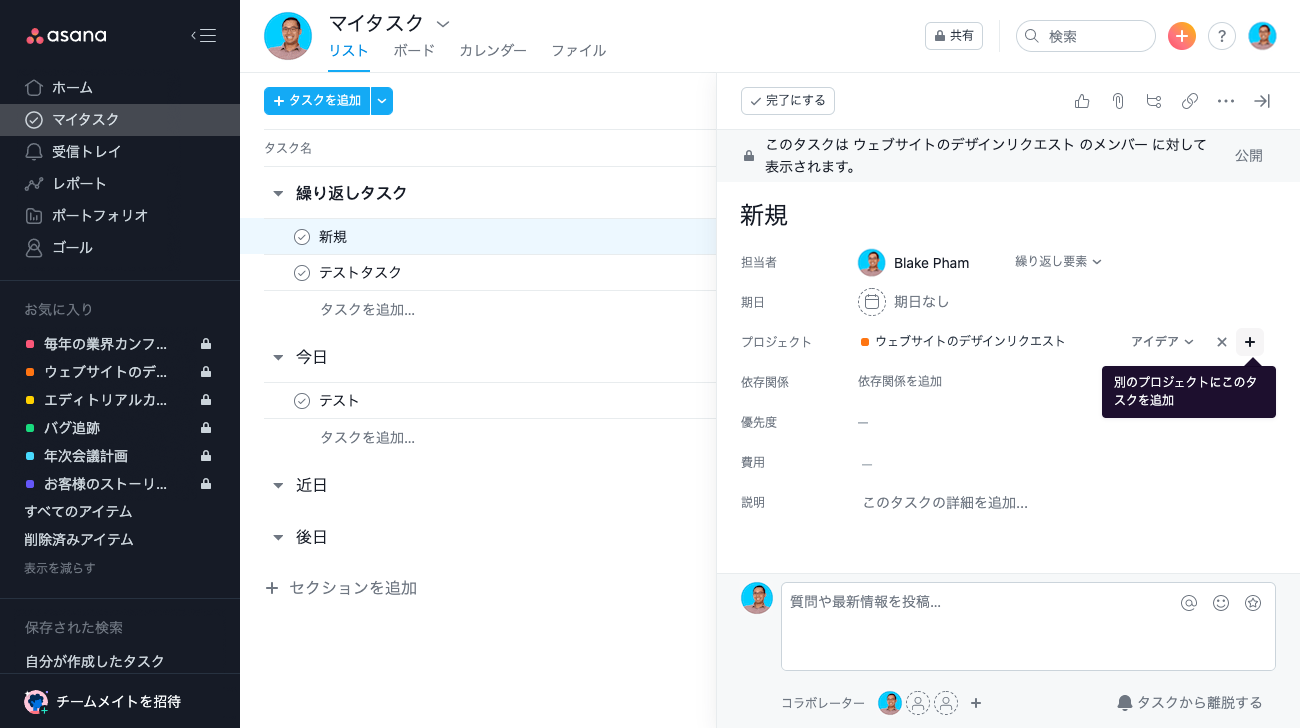Switch to the カレンダー tab

[x=493, y=51]
